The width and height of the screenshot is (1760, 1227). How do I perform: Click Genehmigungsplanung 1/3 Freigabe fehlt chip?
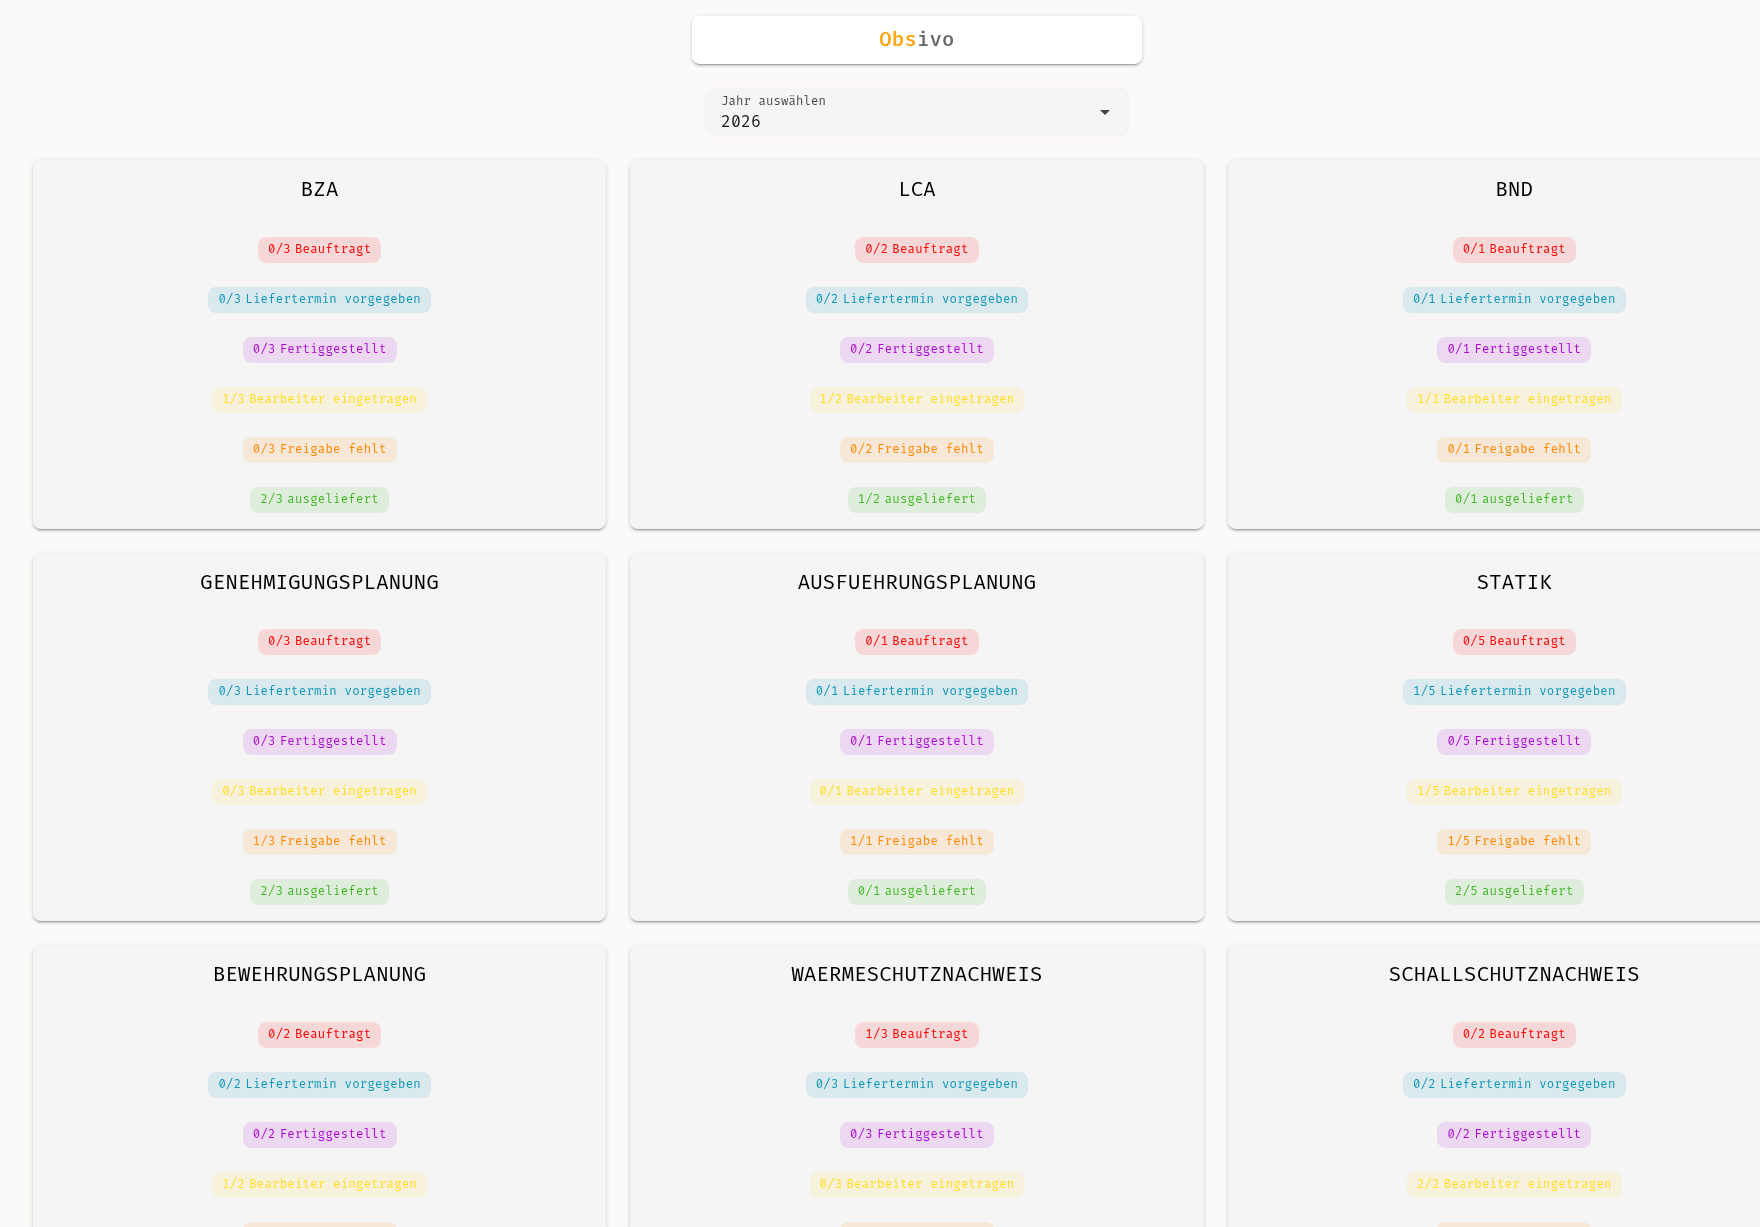tap(320, 842)
